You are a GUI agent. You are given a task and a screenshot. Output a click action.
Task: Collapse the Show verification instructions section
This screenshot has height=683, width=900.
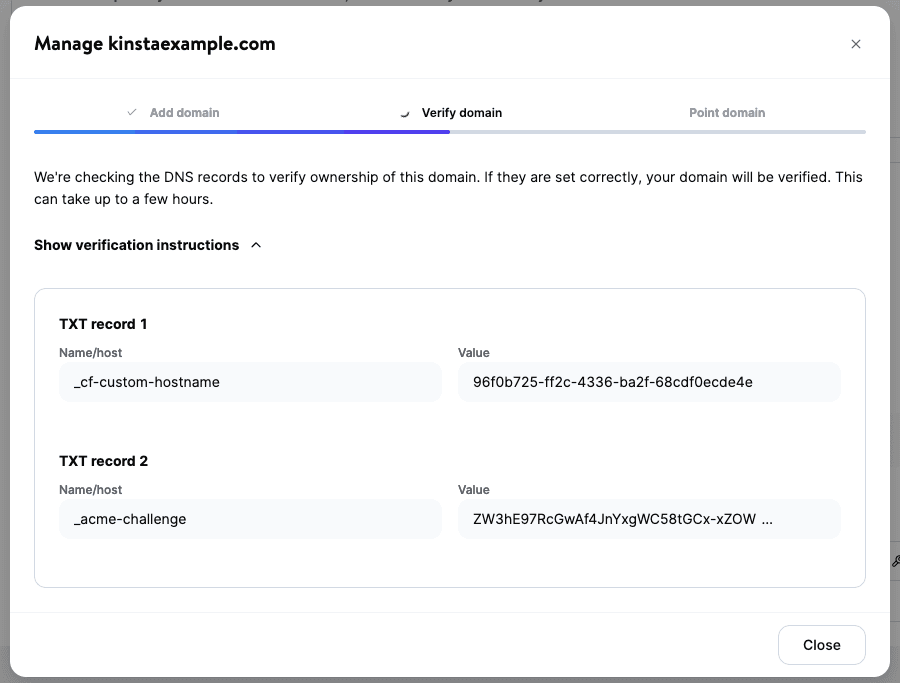tap(135, 245)
